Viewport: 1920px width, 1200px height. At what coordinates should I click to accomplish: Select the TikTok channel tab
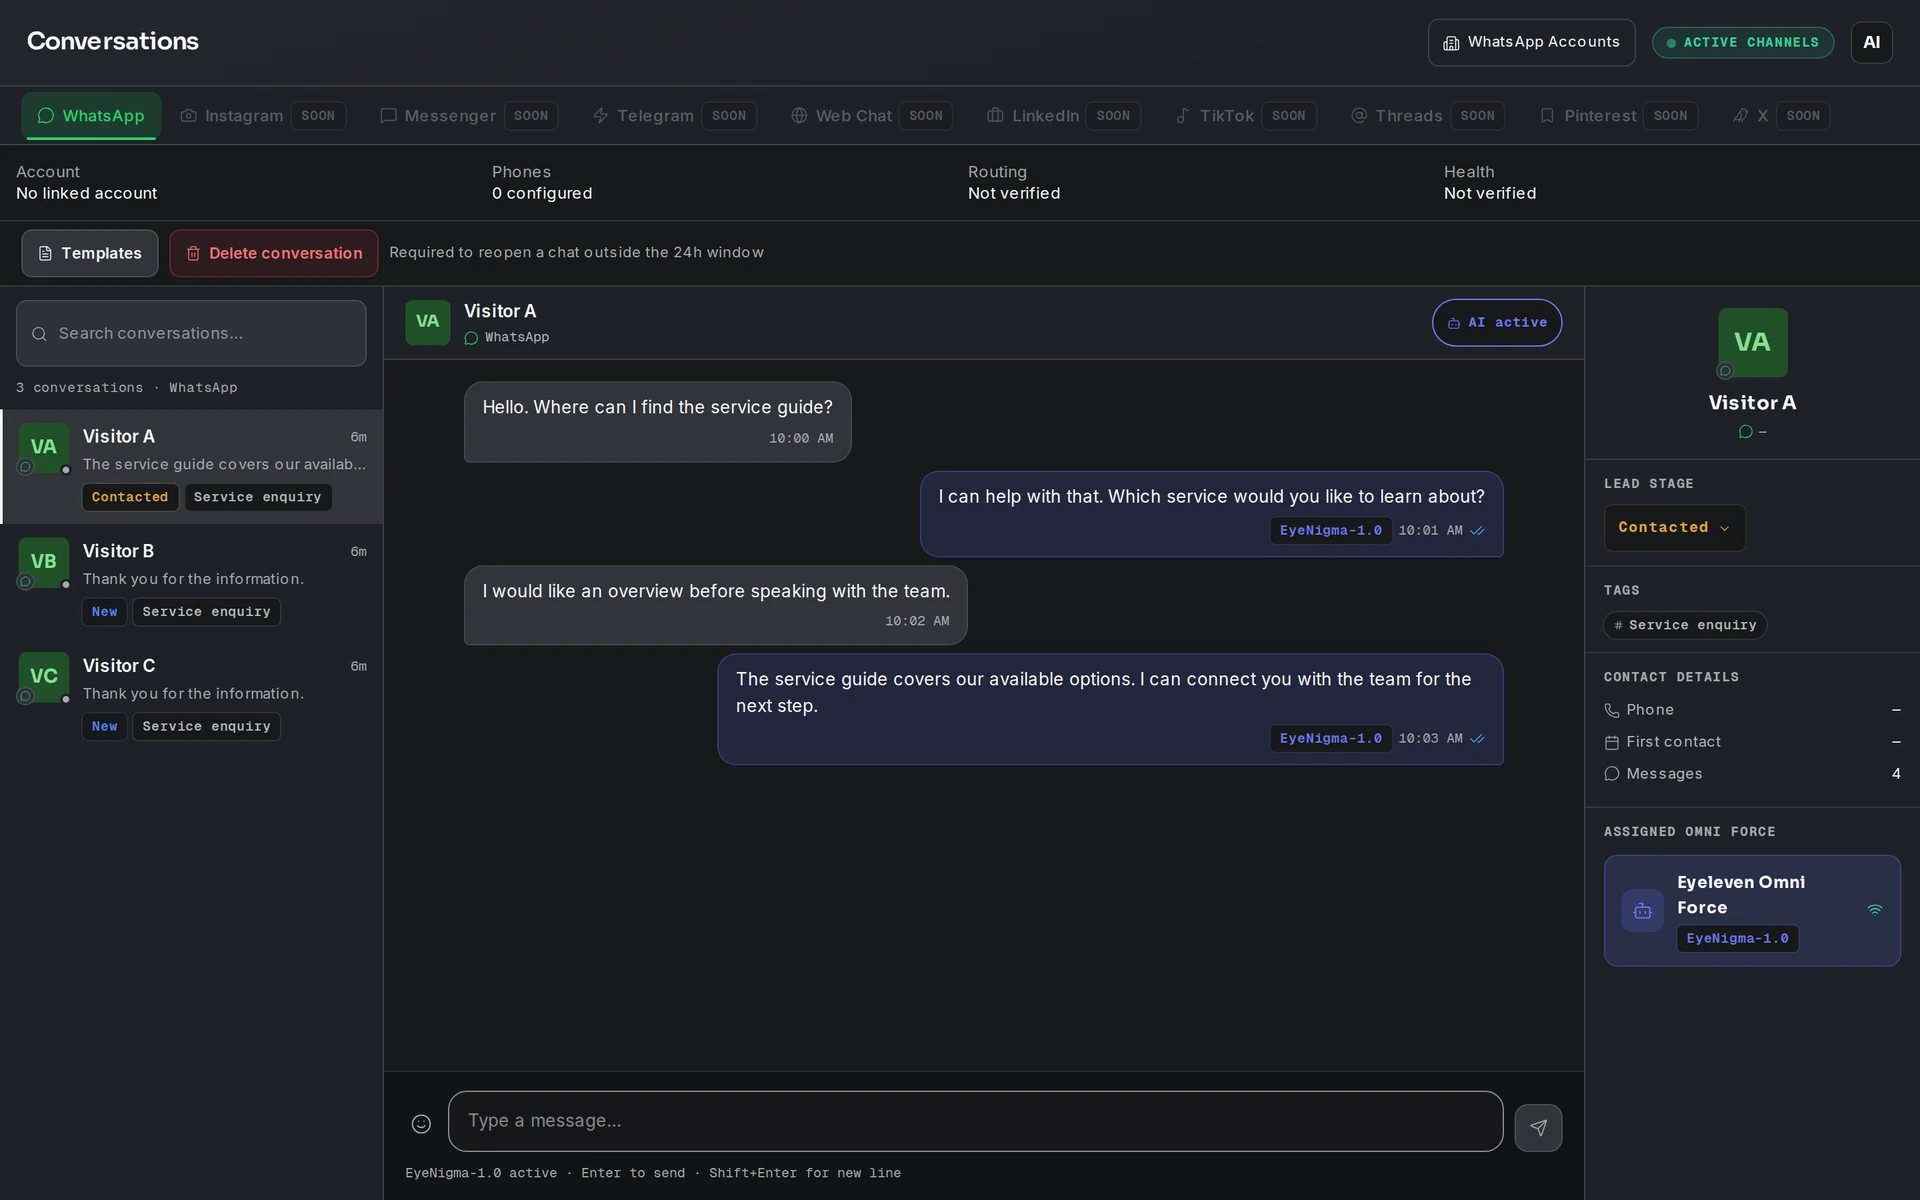pos(1244,116)
